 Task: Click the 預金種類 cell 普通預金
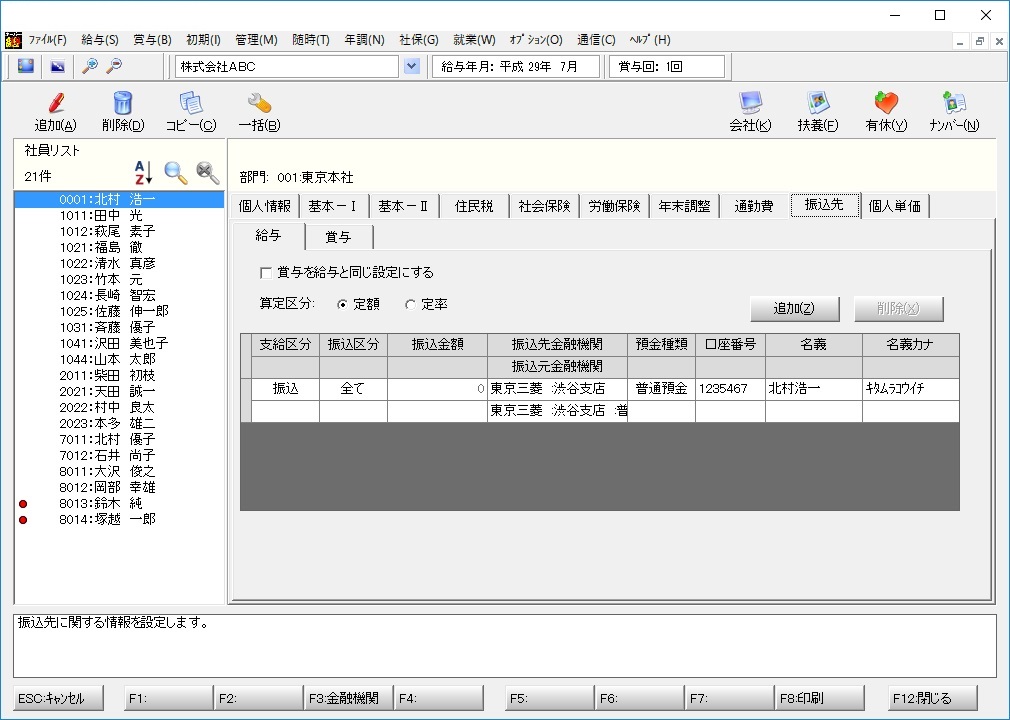point(662,389)
